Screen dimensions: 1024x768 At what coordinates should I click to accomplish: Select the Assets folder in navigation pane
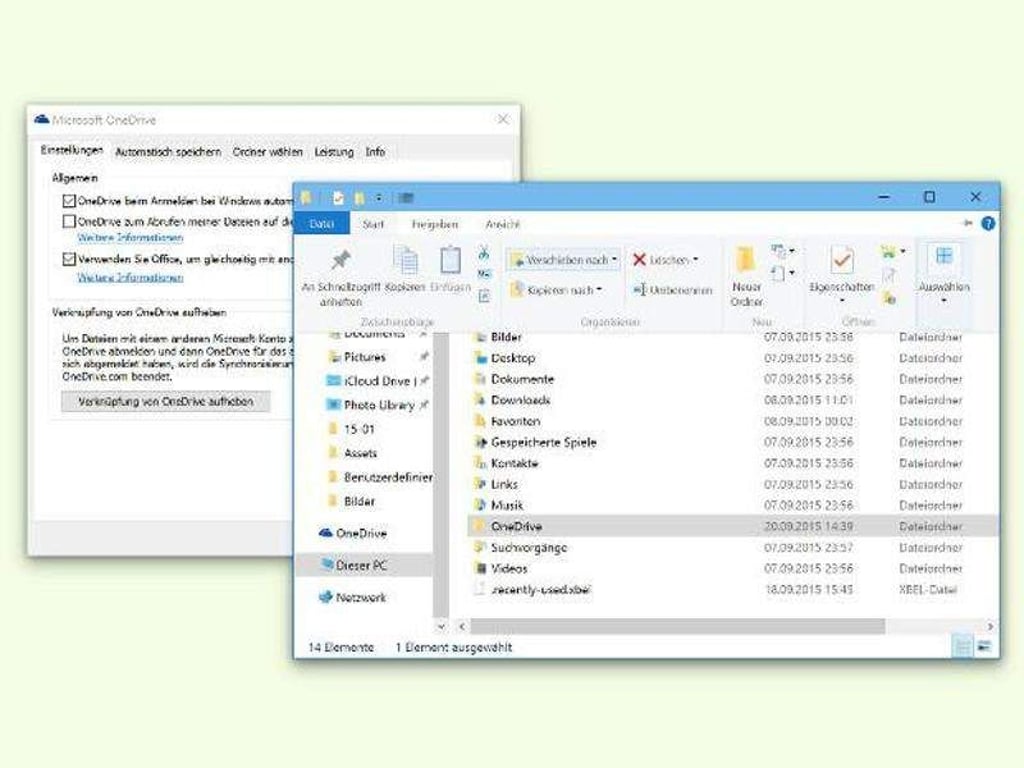pyautogui.click(x=360, y=453)
